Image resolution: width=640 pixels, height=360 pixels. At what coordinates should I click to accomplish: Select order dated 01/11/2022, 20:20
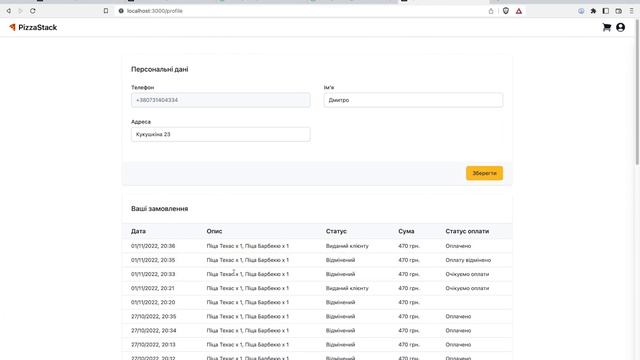(317, 302)
